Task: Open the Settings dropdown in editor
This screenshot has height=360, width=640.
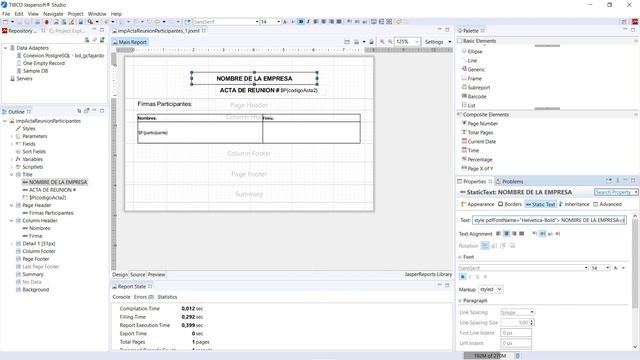Action: (438, 42)
